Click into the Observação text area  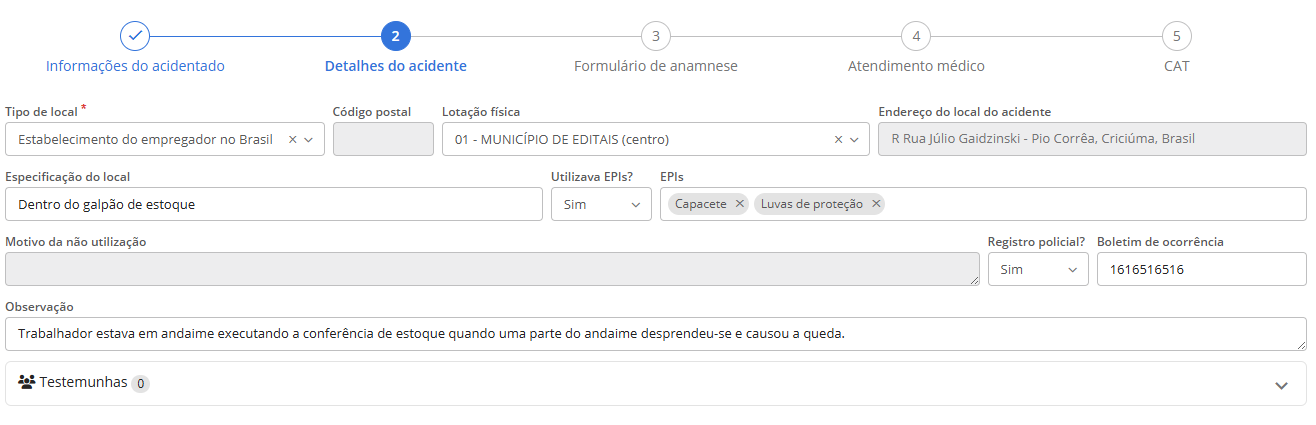pyautogui.click(x=655, y=334)
